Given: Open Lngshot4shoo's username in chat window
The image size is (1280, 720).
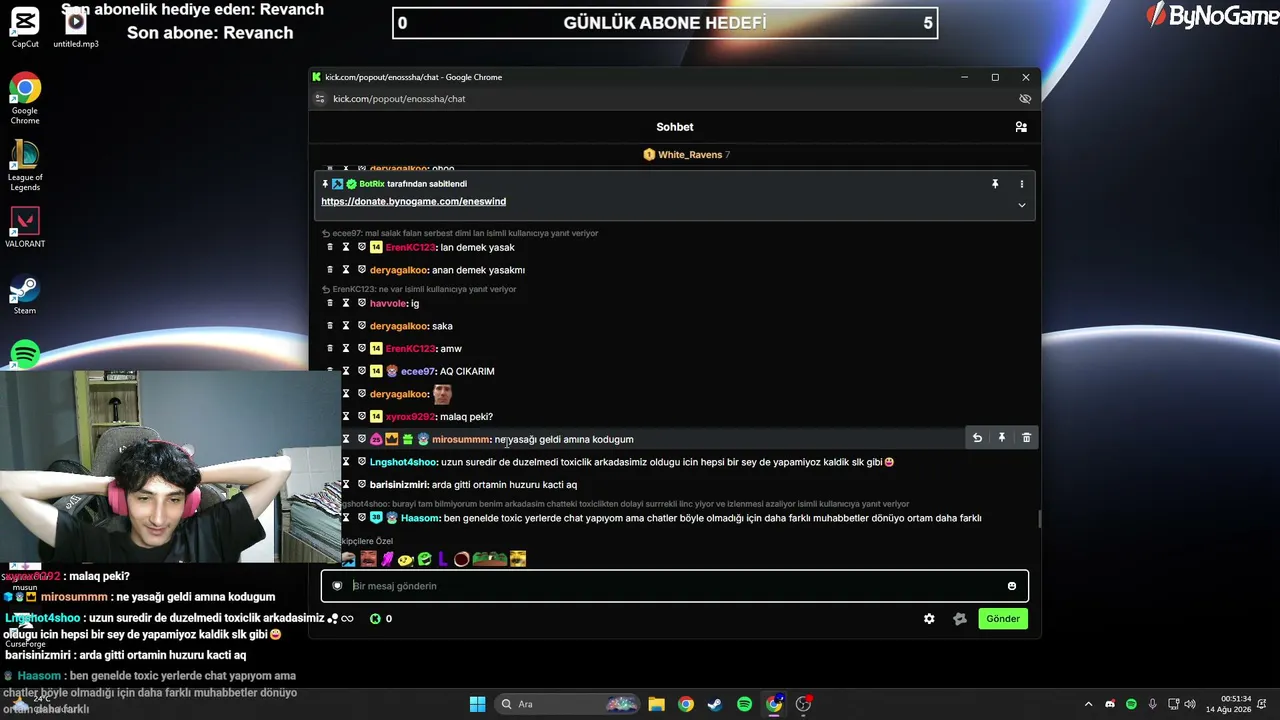Looking at the screenshot, I should tap(403, 462).
